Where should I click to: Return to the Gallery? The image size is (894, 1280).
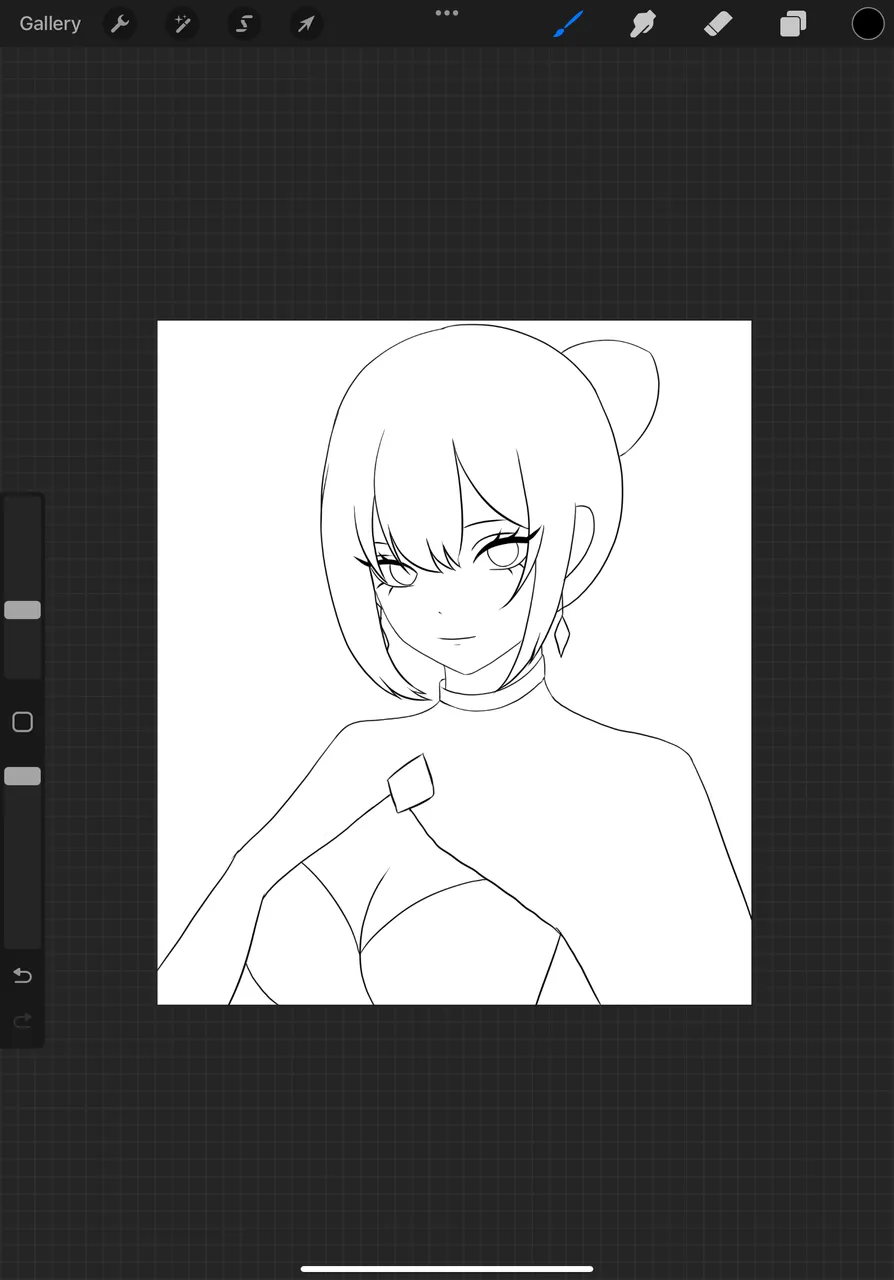[50, 23]
